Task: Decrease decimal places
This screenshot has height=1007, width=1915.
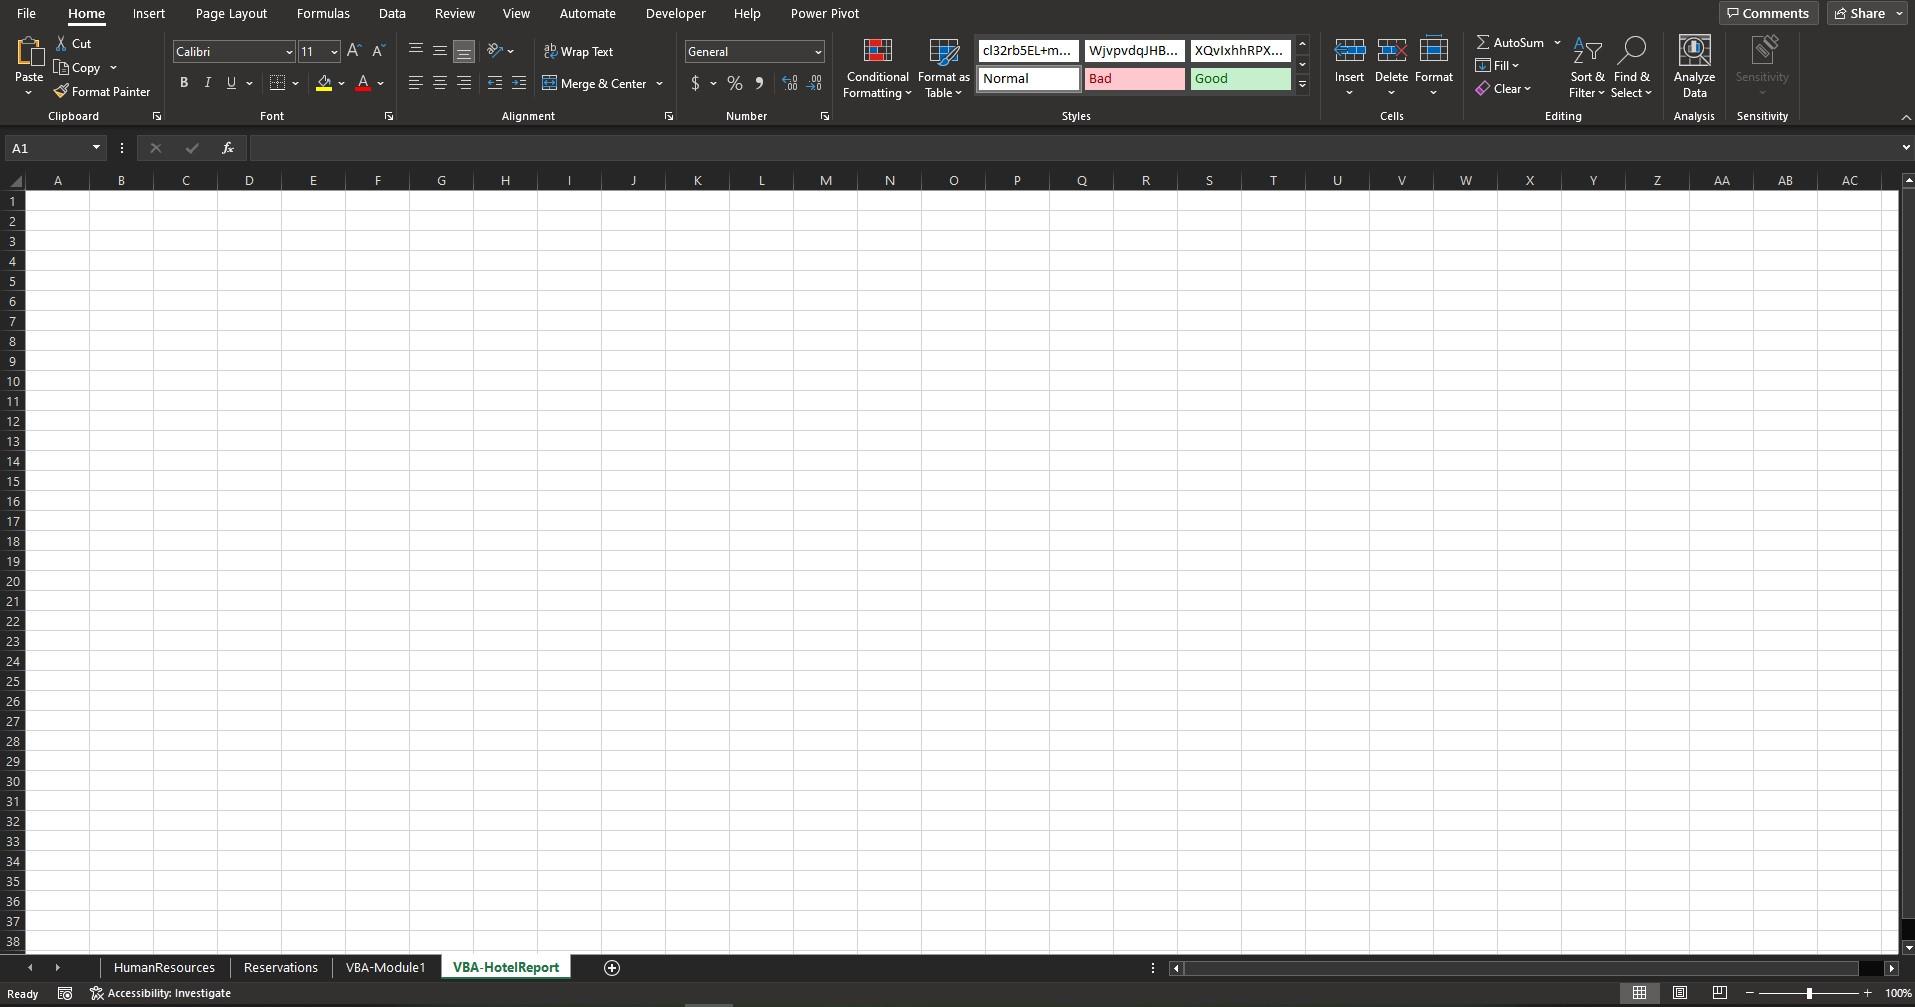Action: click(x=814, y=83)
